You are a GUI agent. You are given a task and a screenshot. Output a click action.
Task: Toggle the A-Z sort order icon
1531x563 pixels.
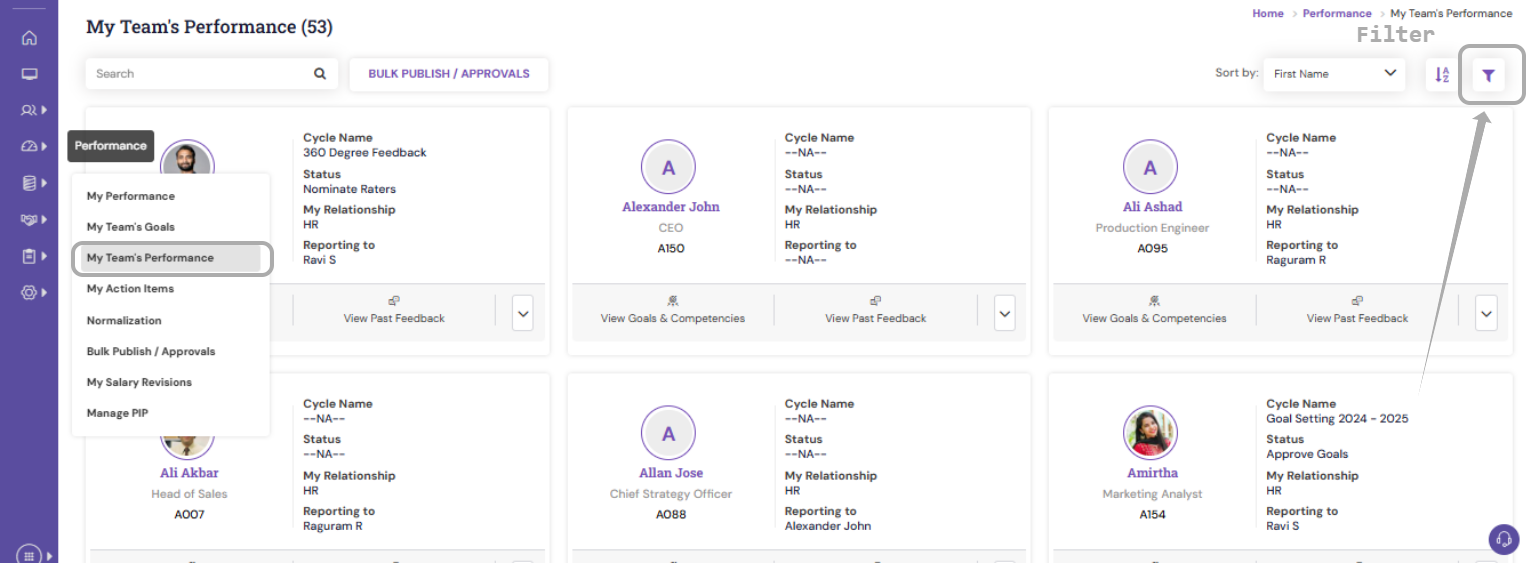tap(1441, 74)
